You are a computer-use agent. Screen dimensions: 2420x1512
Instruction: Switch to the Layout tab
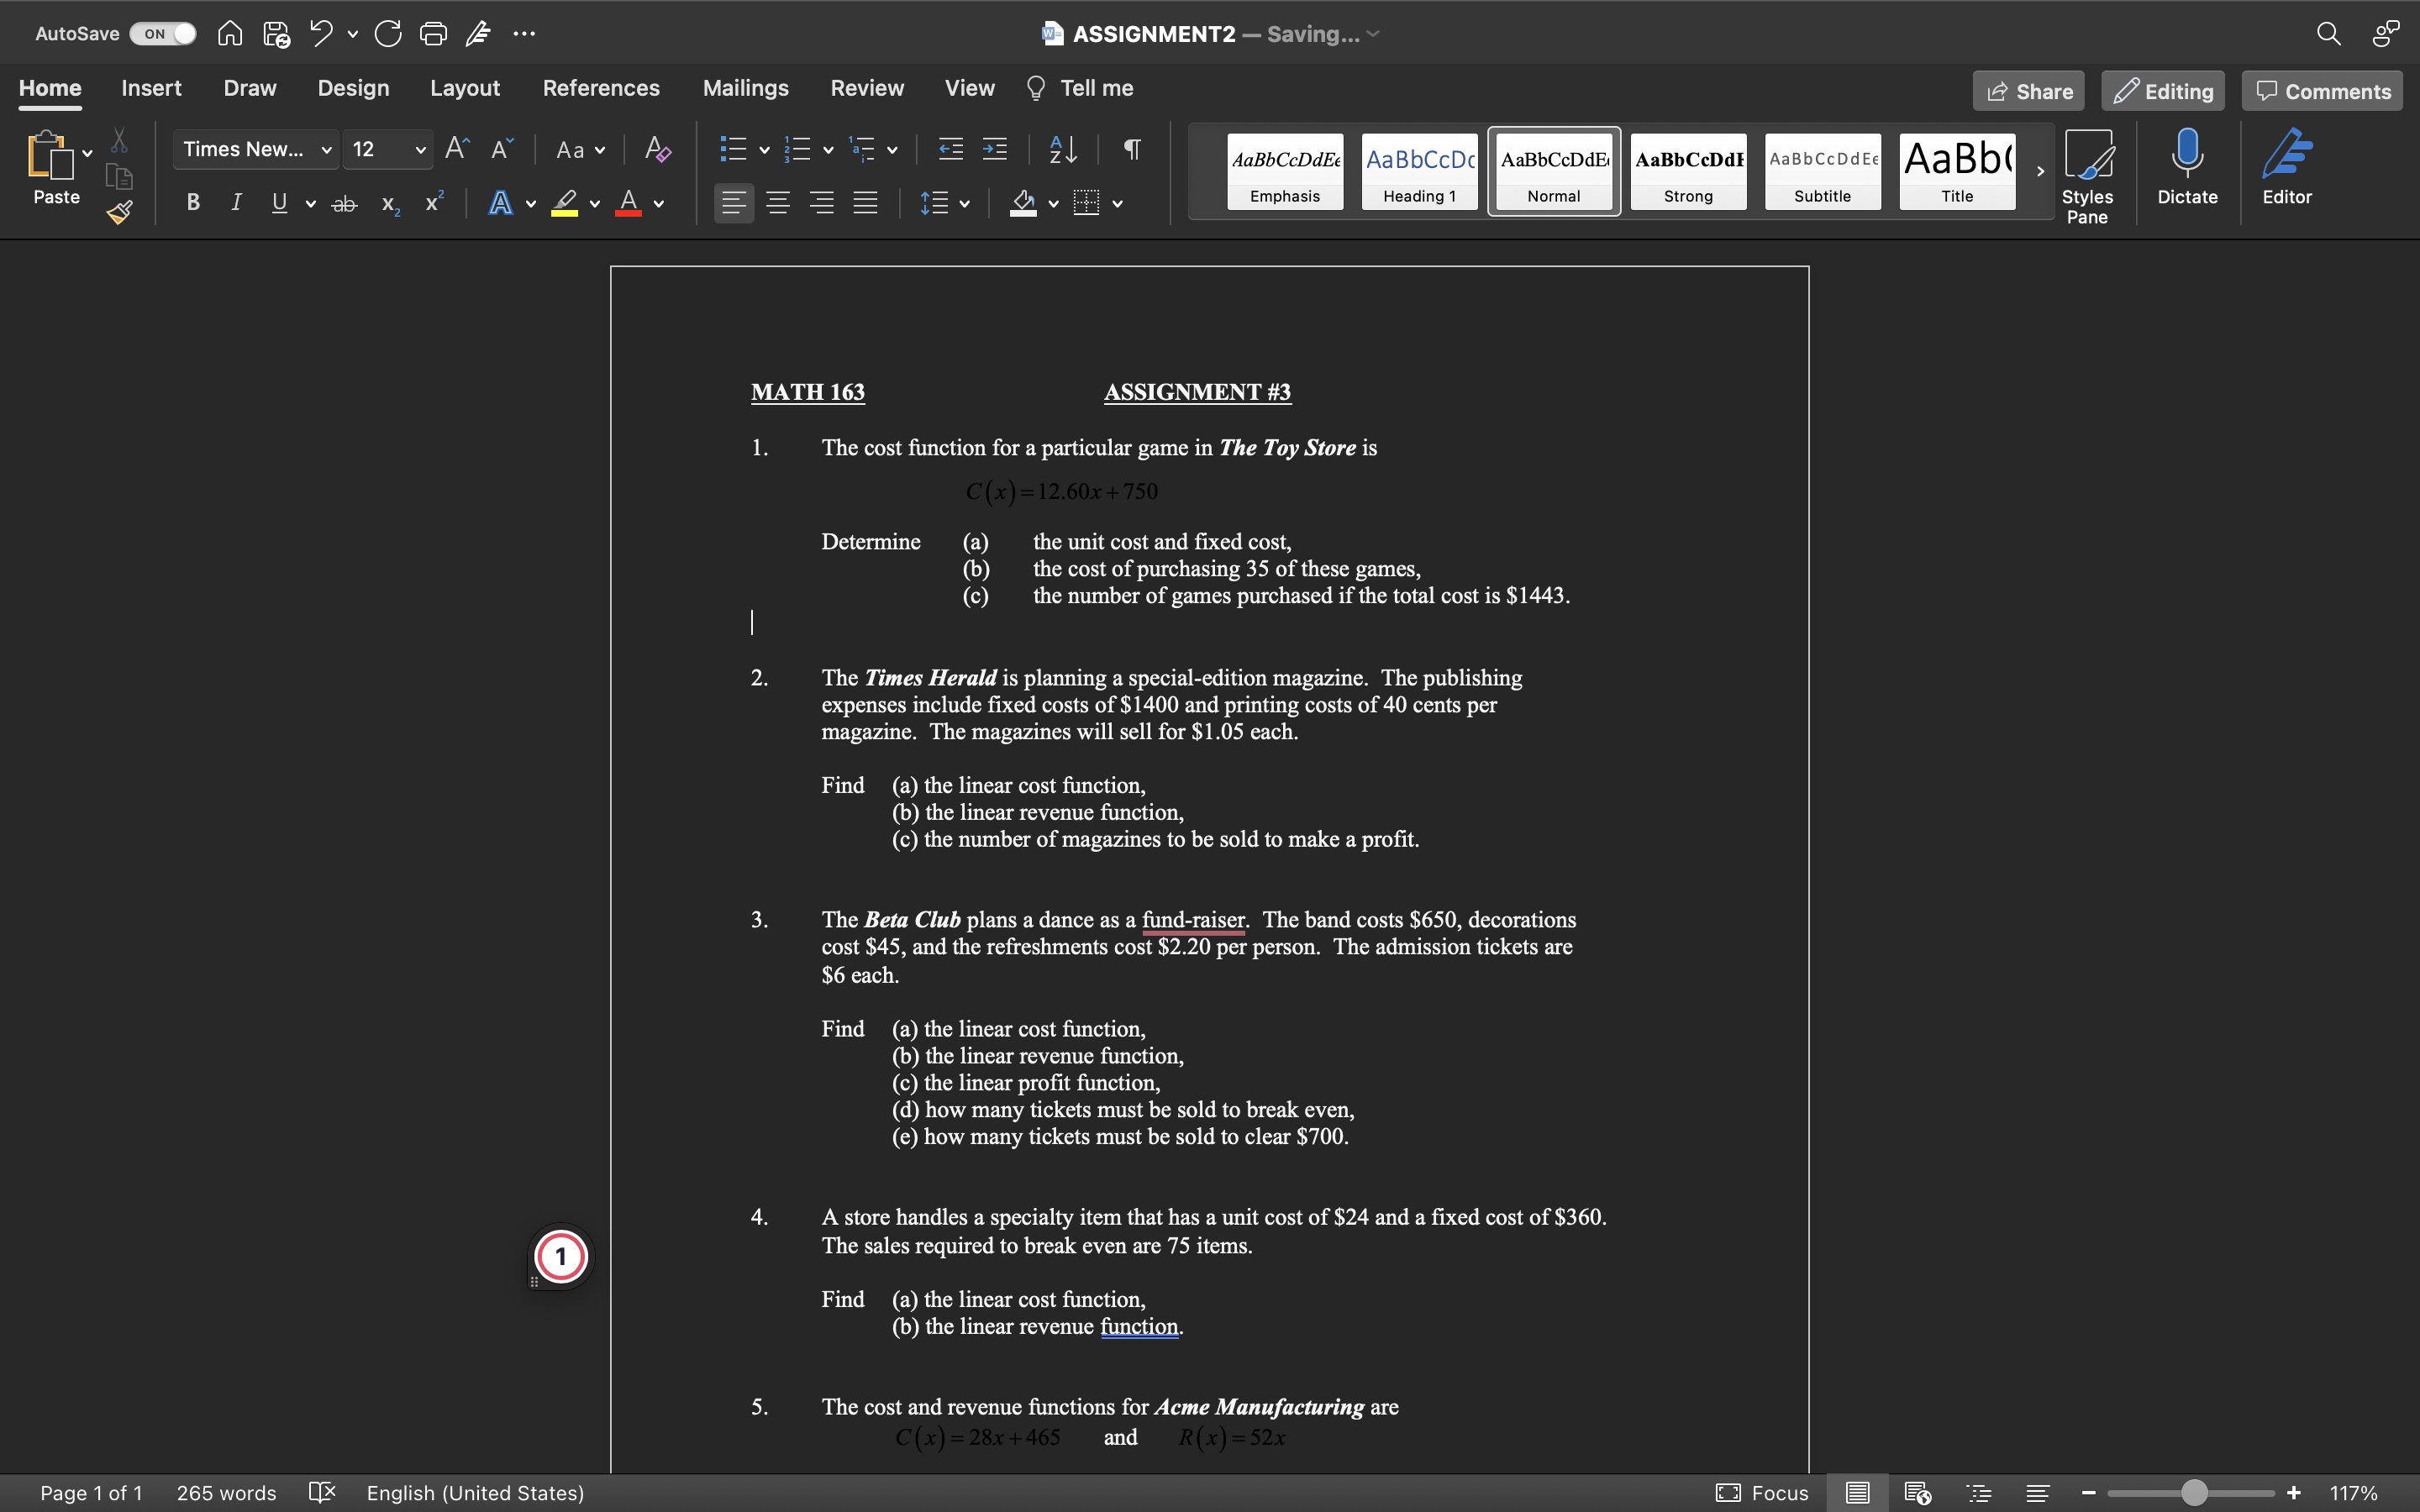click(464, 88)
